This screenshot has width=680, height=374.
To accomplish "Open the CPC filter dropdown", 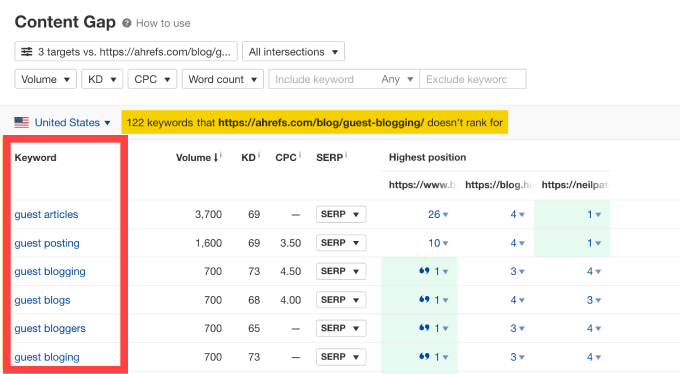I will pyautogui.click(x=152, y=79).
